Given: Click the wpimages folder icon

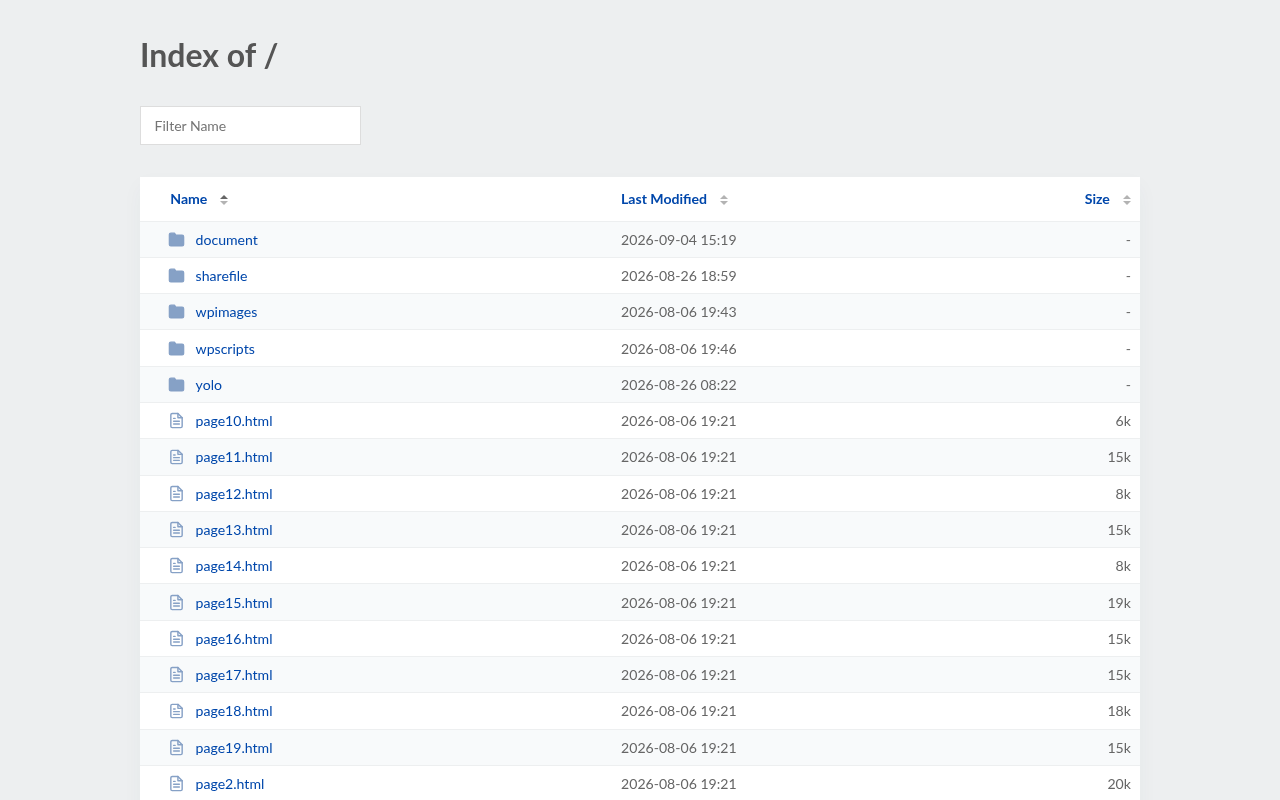Looking at the screenshot, I should [177, 312].
